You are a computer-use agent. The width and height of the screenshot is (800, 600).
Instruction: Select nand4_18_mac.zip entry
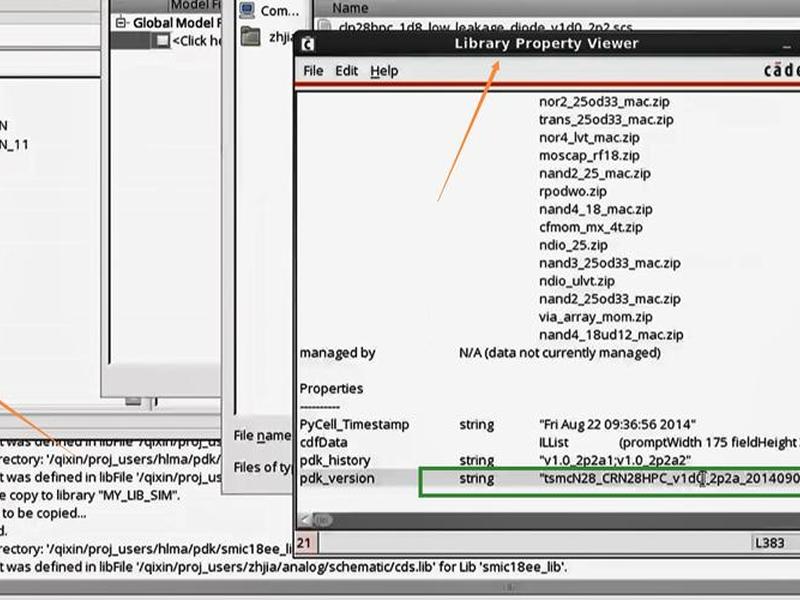coord(596,209)
